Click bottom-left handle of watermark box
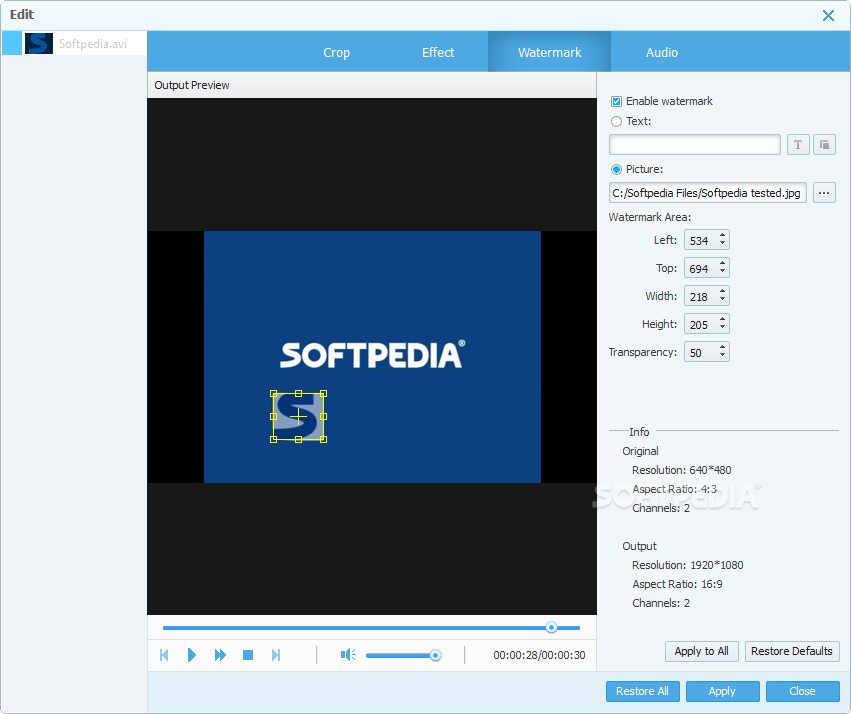851x714 pixels. coord(274,439)
